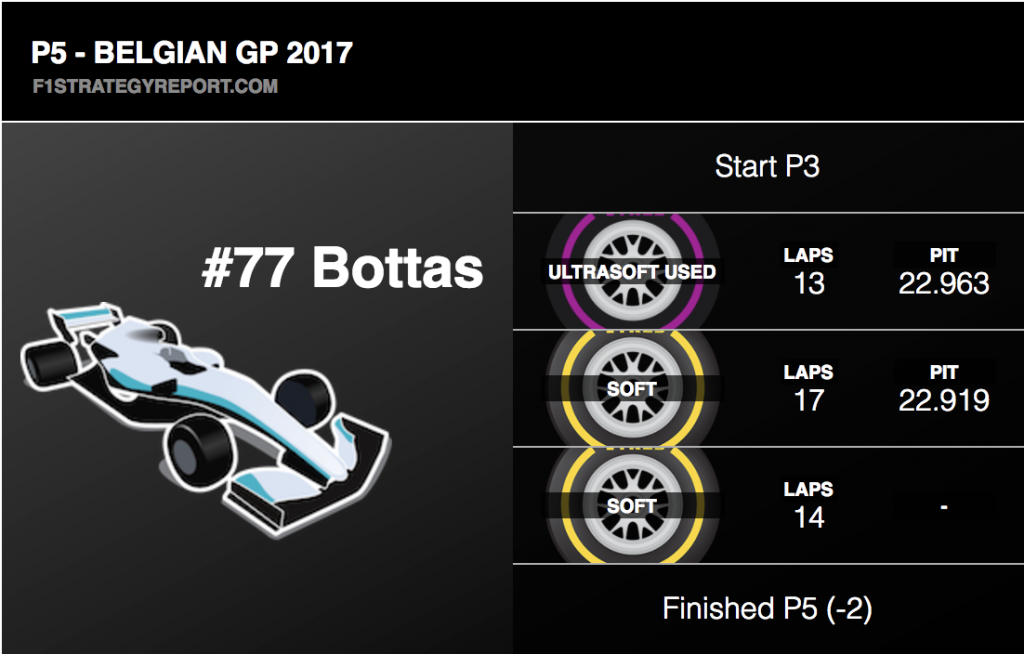This screenshot has height=654, width=1024.
Task: Click the Finished P5 (-2) result row
Action: click(768, 608)
